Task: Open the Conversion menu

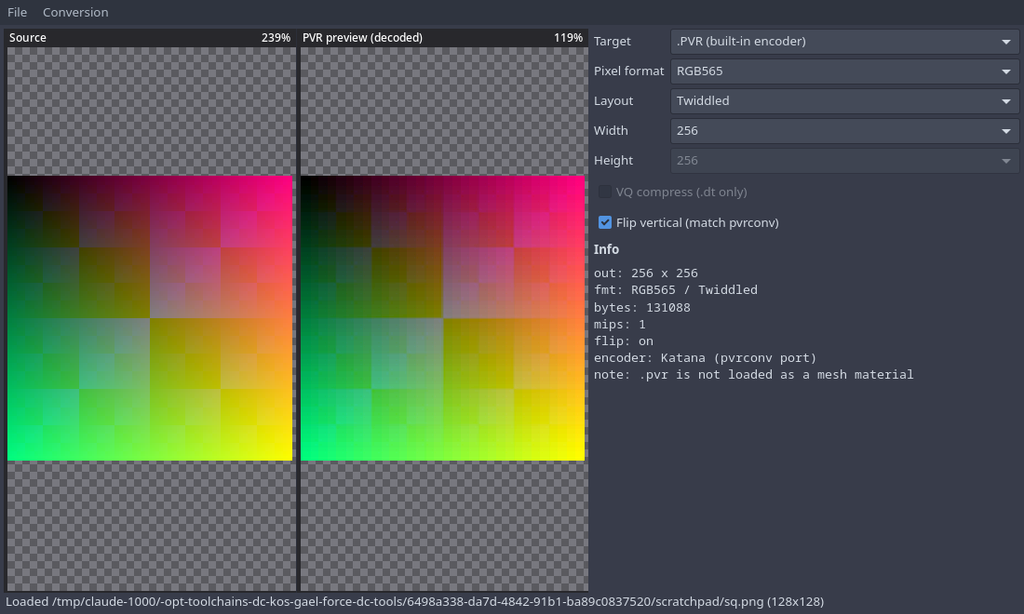Action: point(75,12)
